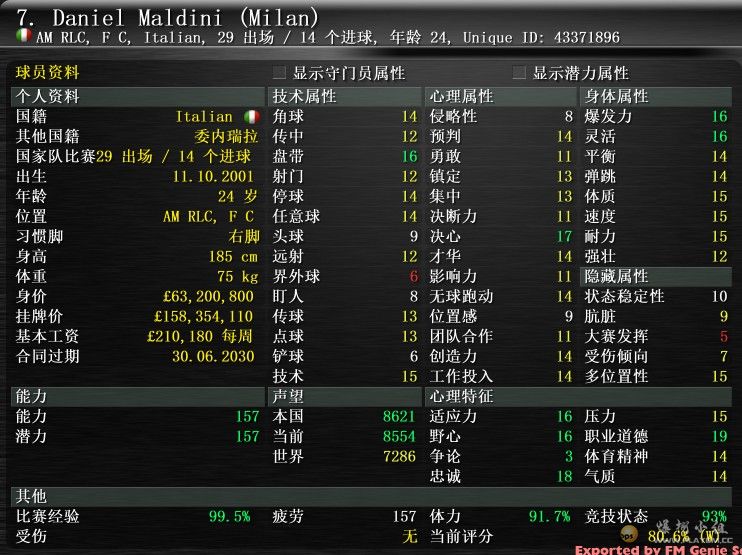The image size is (742, 555).
Task: Click the 大赛发挥 hidden attribute value 5
Action: click(724, 336)
